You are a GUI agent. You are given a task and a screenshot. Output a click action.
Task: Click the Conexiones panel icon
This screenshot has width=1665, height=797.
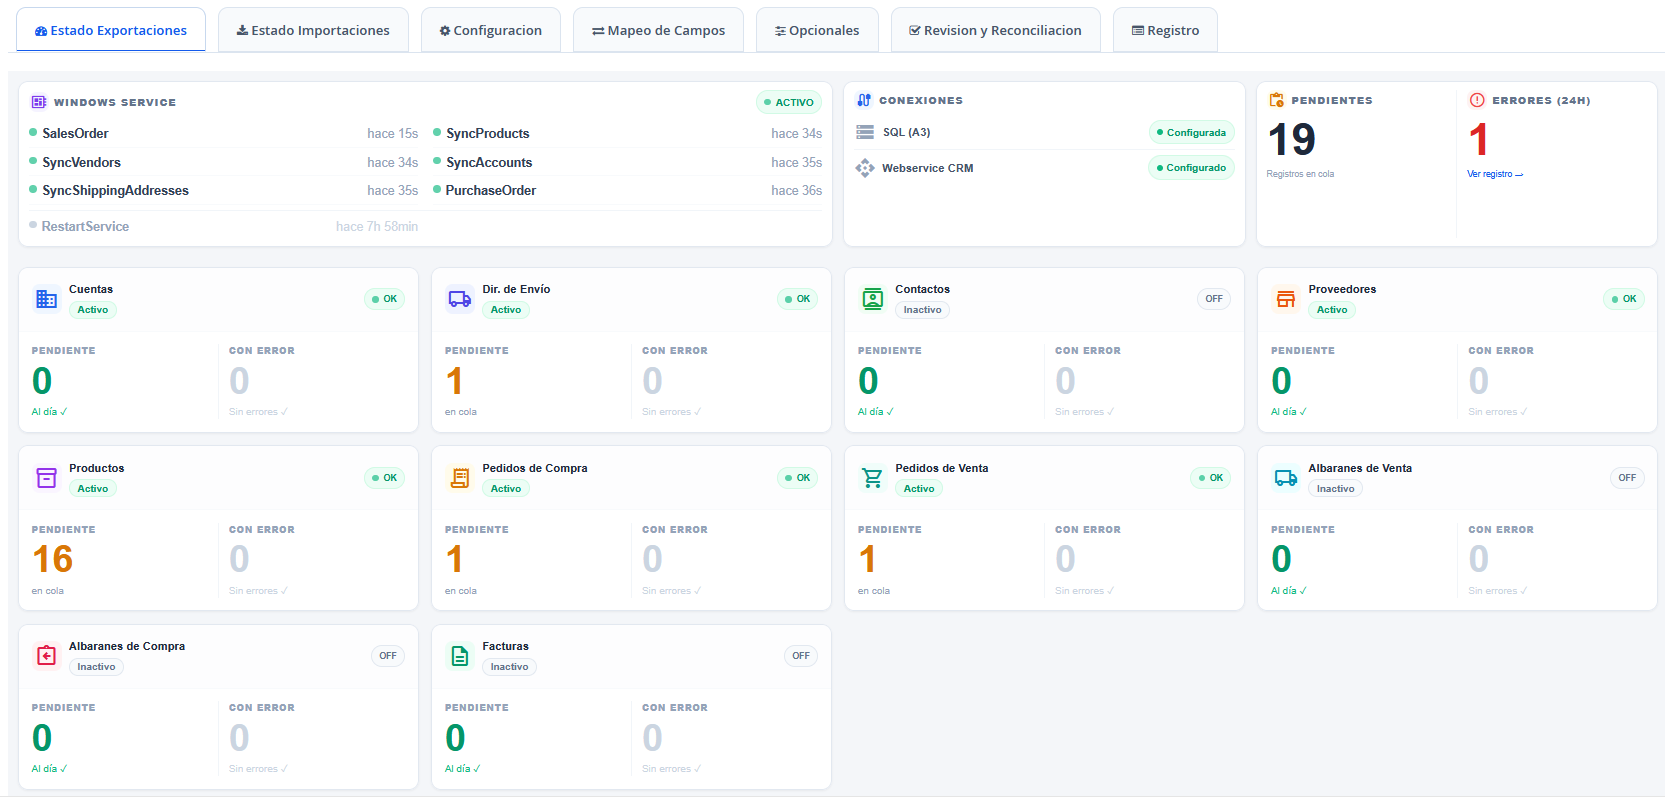(864, 100)
